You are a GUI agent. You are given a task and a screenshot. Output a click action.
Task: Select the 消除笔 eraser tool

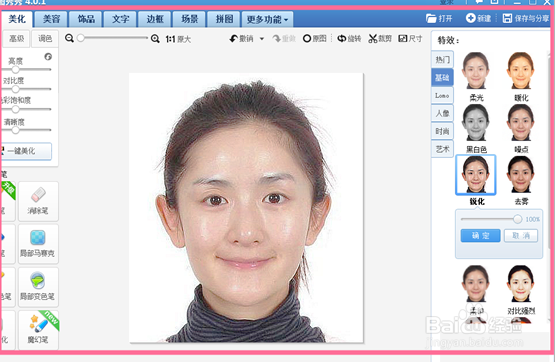38,201
